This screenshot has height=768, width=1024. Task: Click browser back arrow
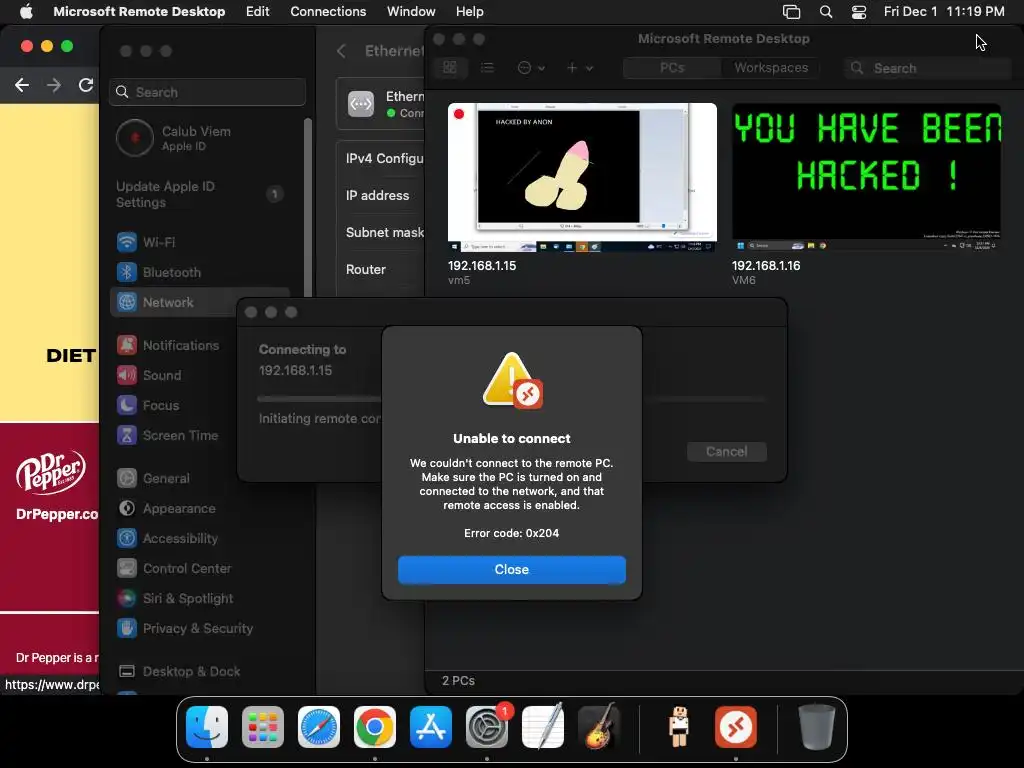pos(22,85)
